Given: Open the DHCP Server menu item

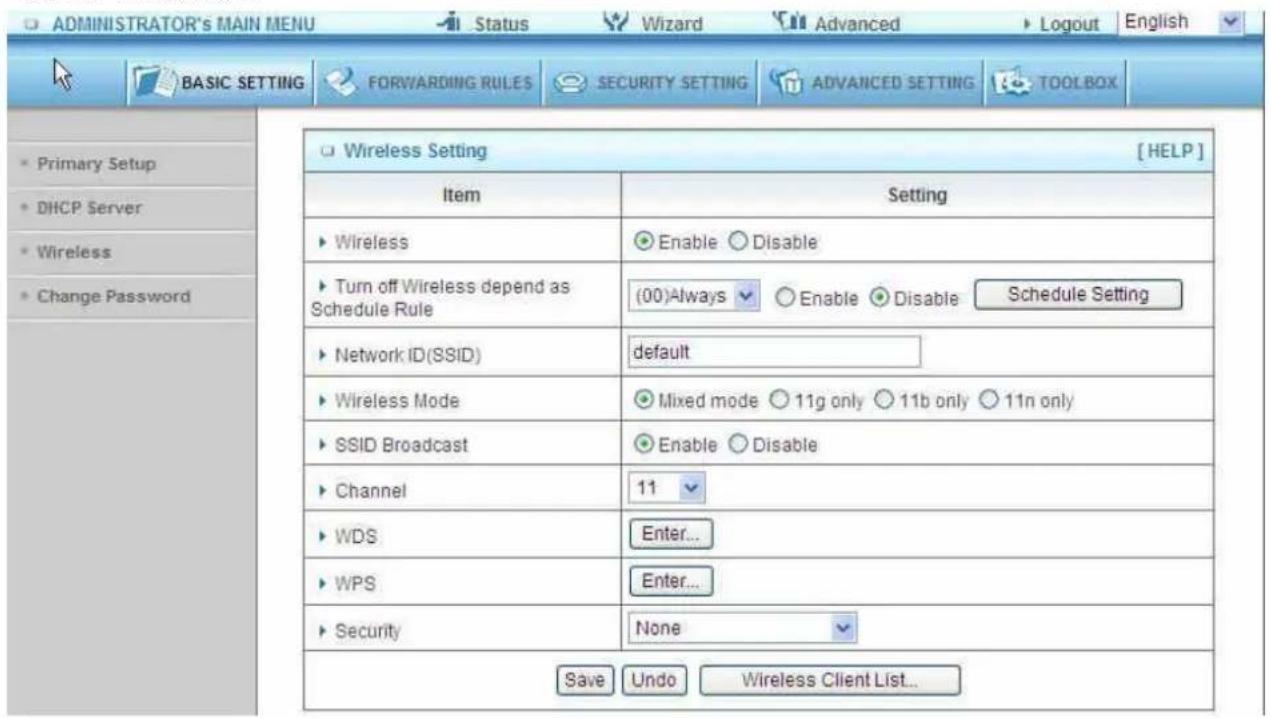Looking at the screenshot, I should (89, 208).
